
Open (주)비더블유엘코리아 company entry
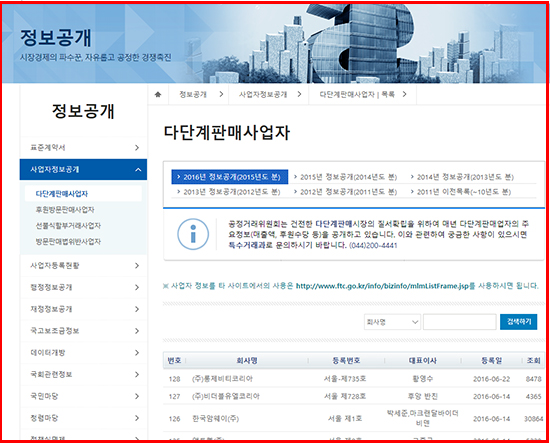[x=226, y=396]
